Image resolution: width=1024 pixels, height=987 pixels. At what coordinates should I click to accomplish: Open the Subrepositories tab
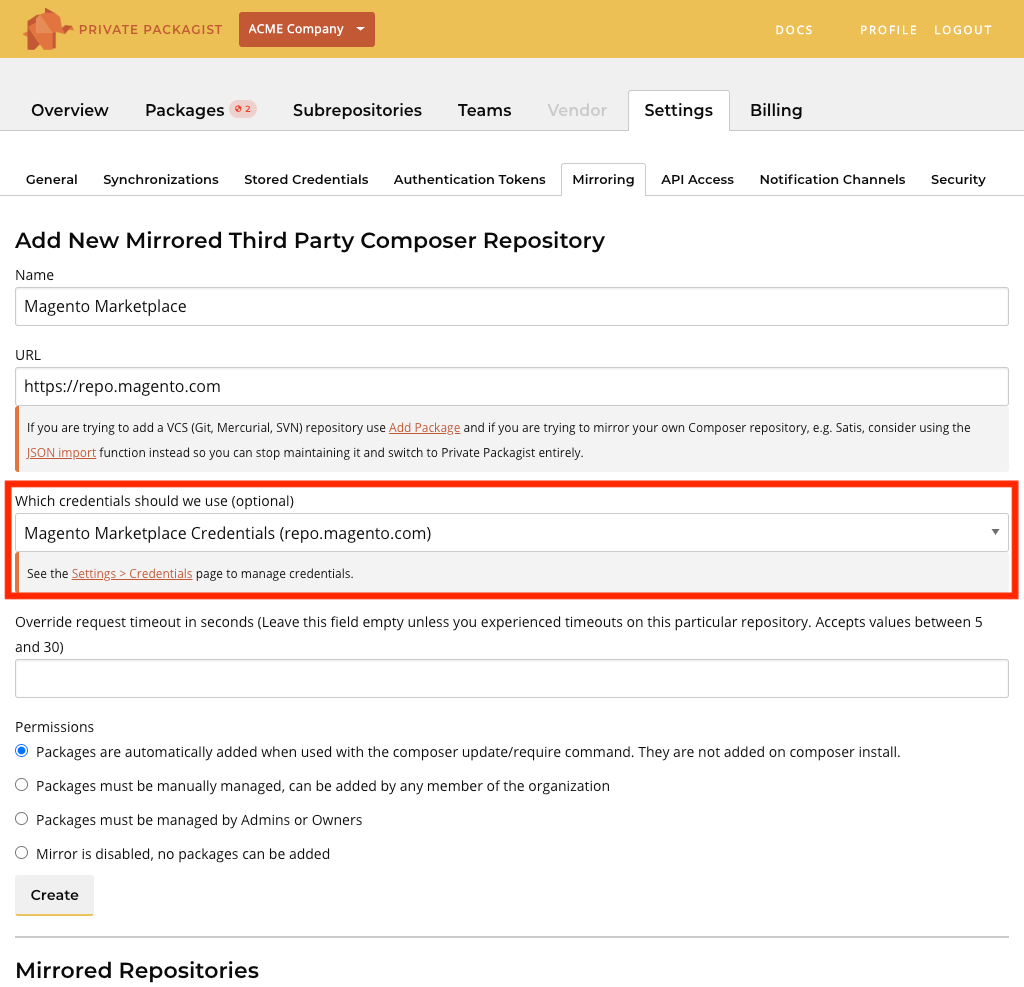pos(357,110)
